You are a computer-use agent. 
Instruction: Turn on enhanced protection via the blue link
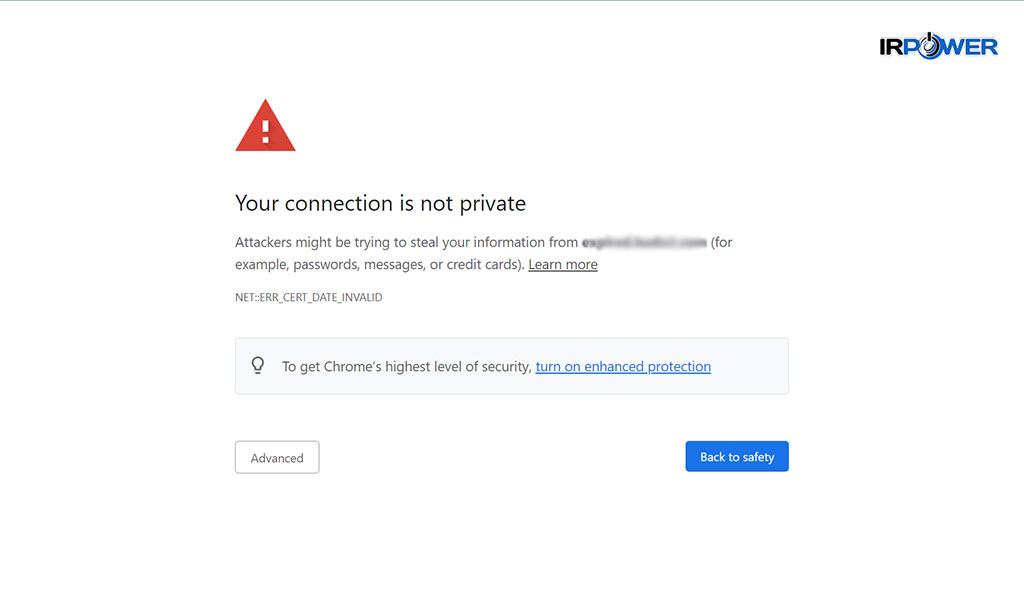click(623, 366)
